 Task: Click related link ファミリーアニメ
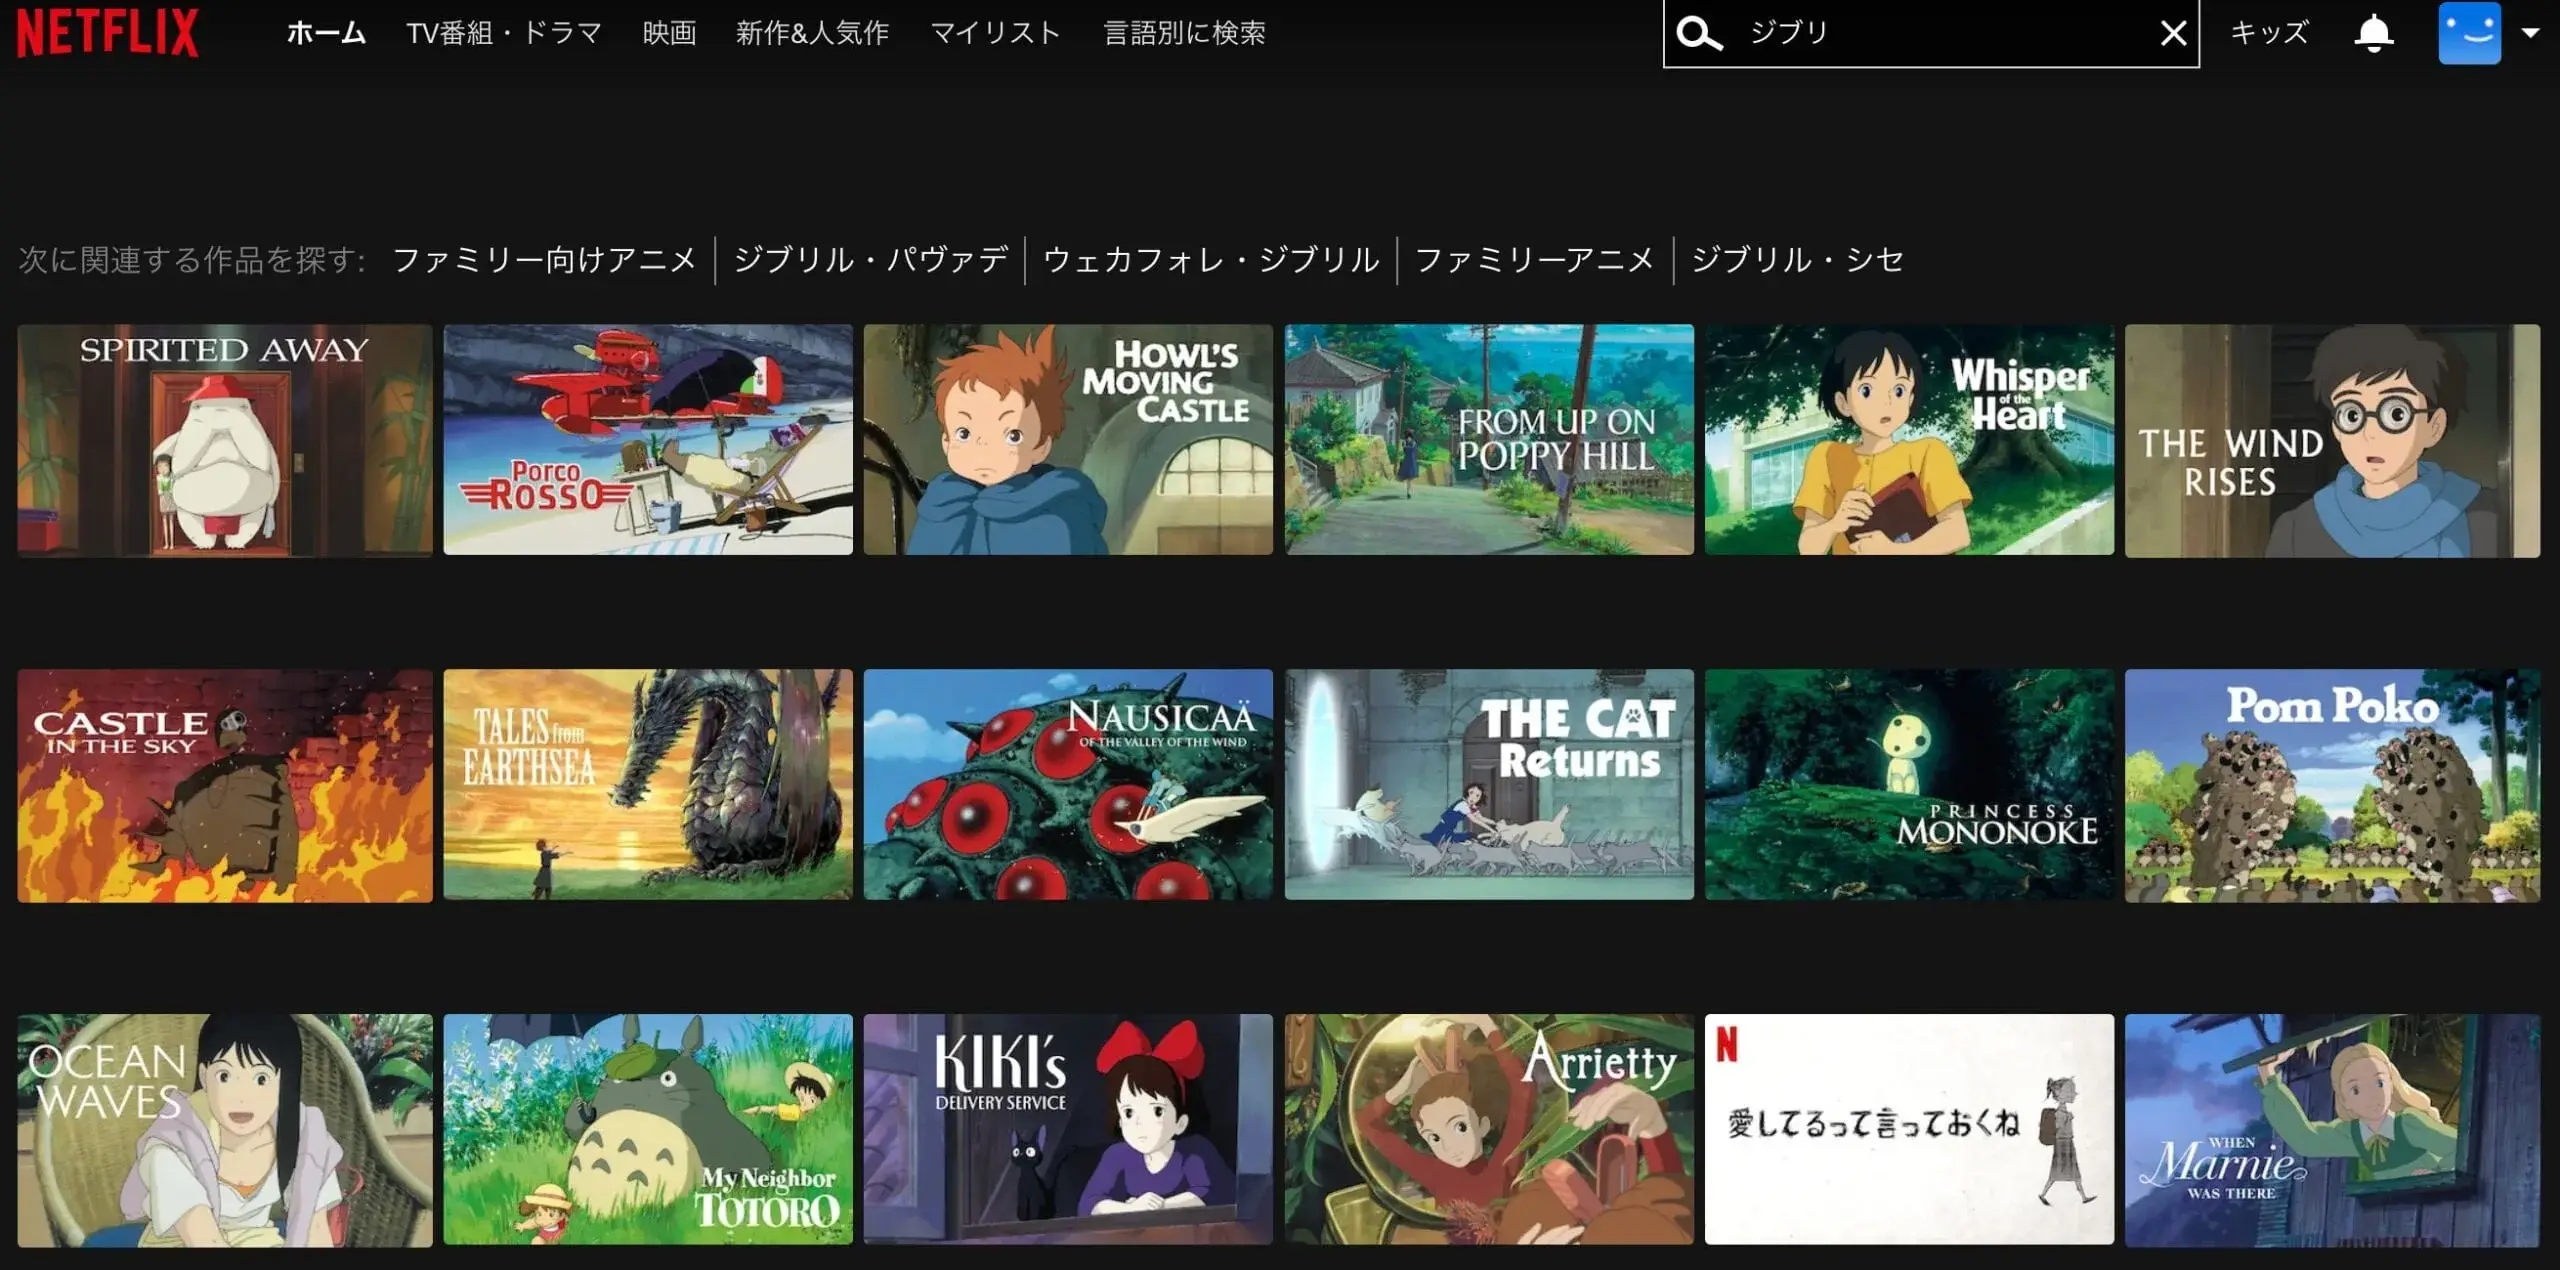click(1535, 260)
